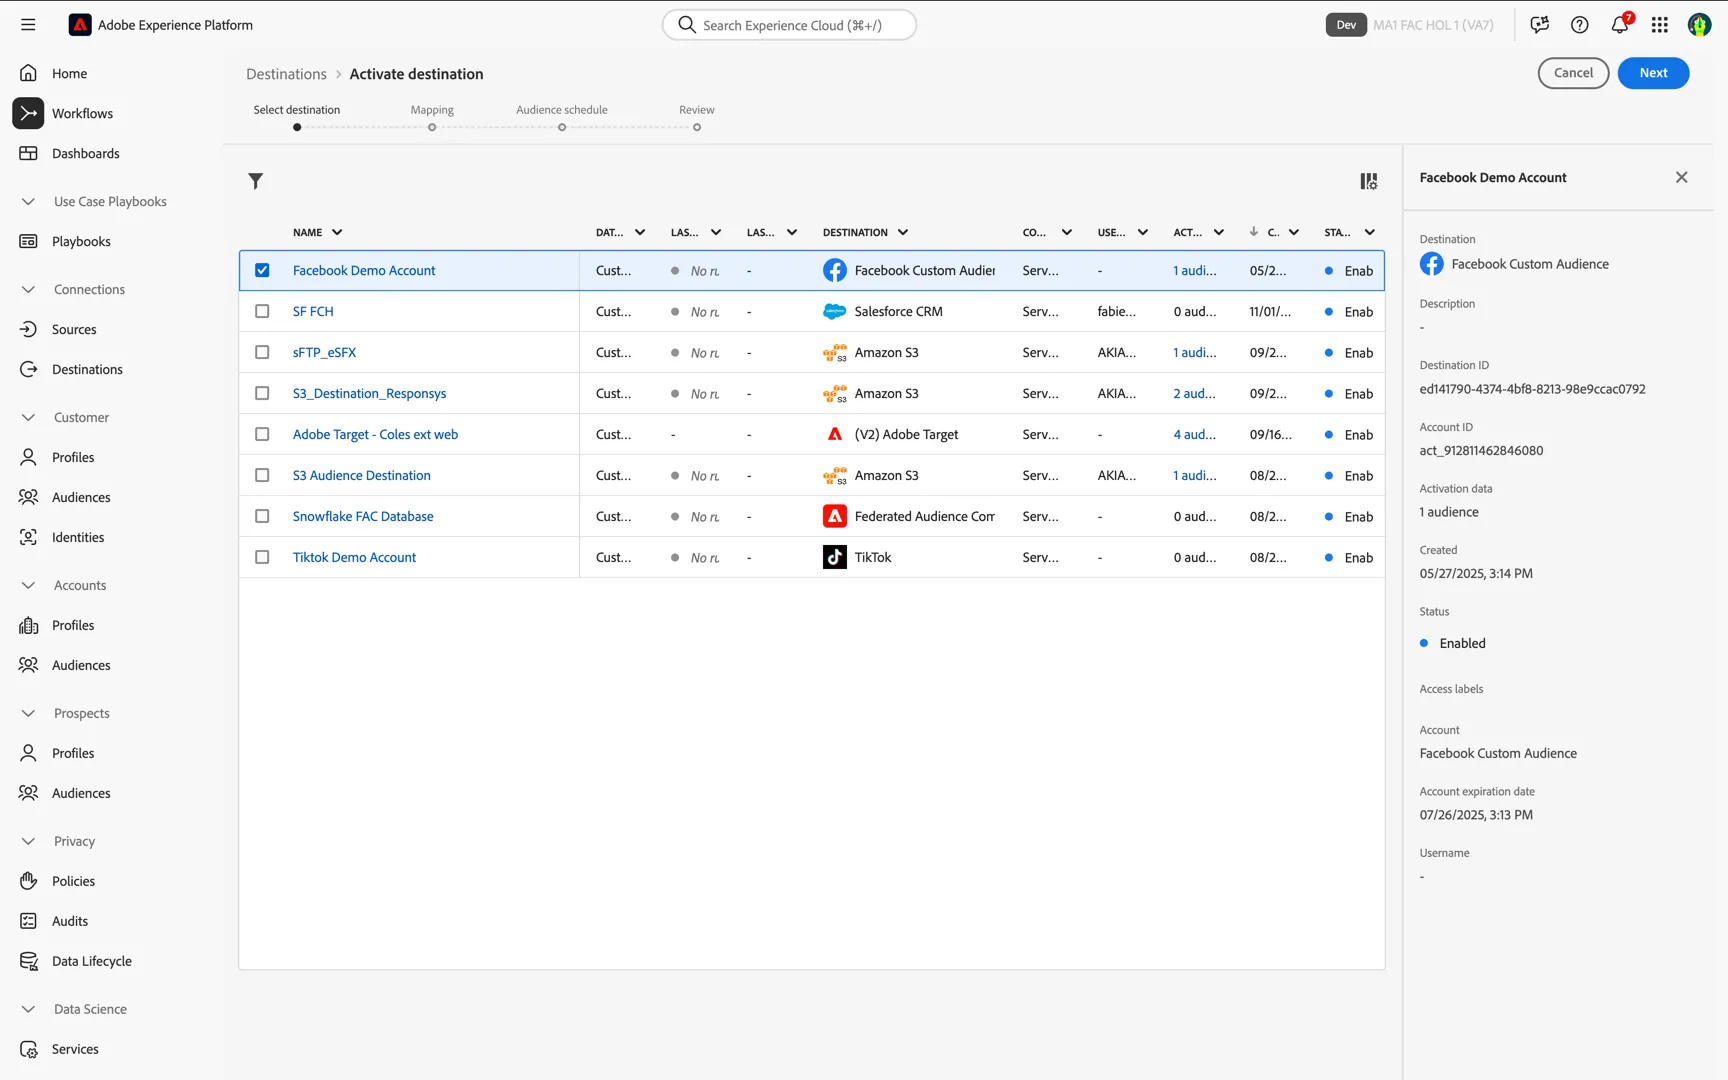The width and height of the screenshot is (1728, 1080).
Task: Check the SF FCH row checkbox
Action: coord(262,311)
